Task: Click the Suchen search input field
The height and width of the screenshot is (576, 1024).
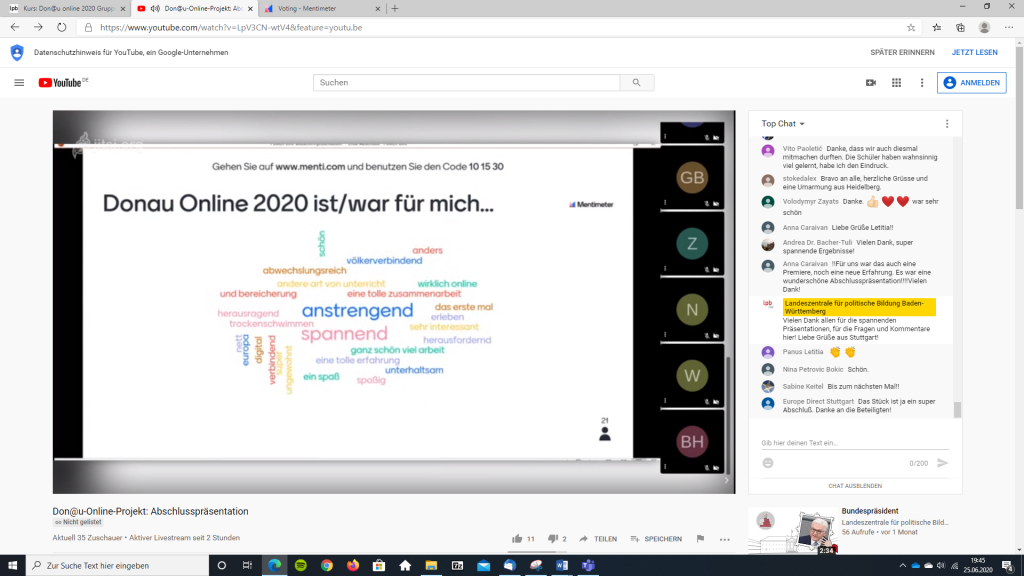Action: pyautogui.click(x=466, y=83)
